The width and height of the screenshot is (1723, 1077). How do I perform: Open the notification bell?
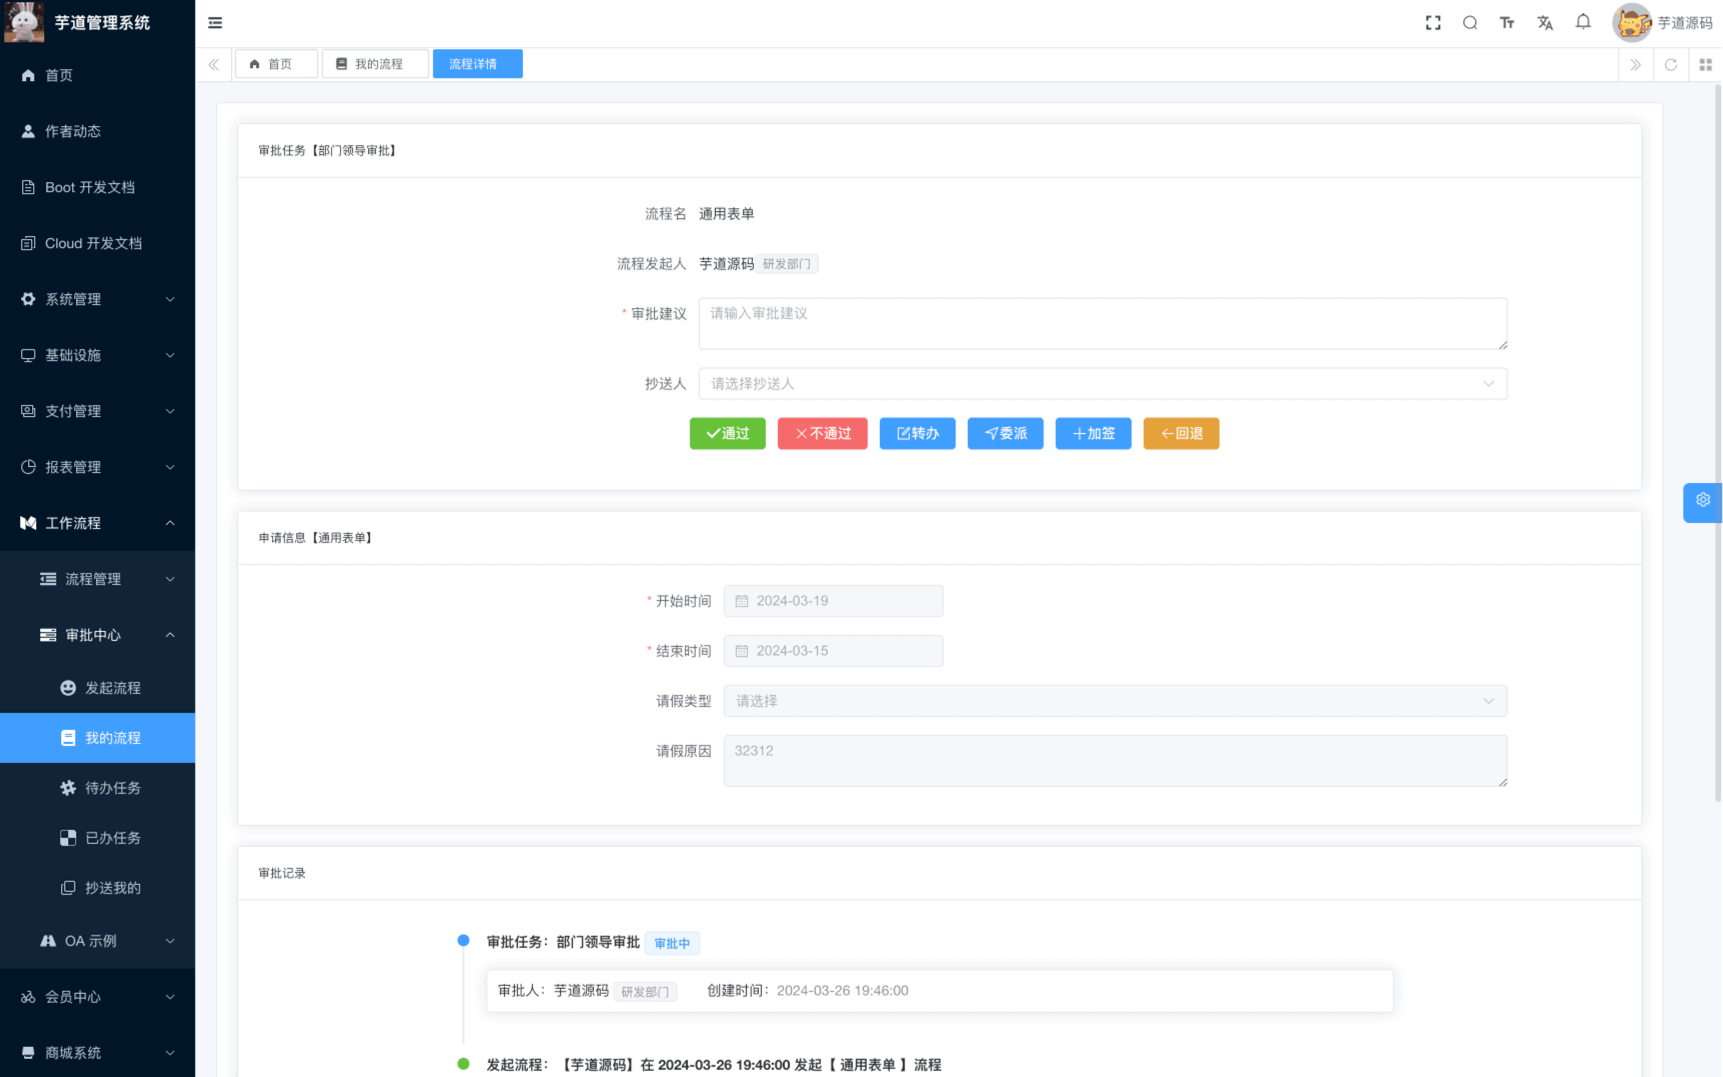coord(1583,22)
